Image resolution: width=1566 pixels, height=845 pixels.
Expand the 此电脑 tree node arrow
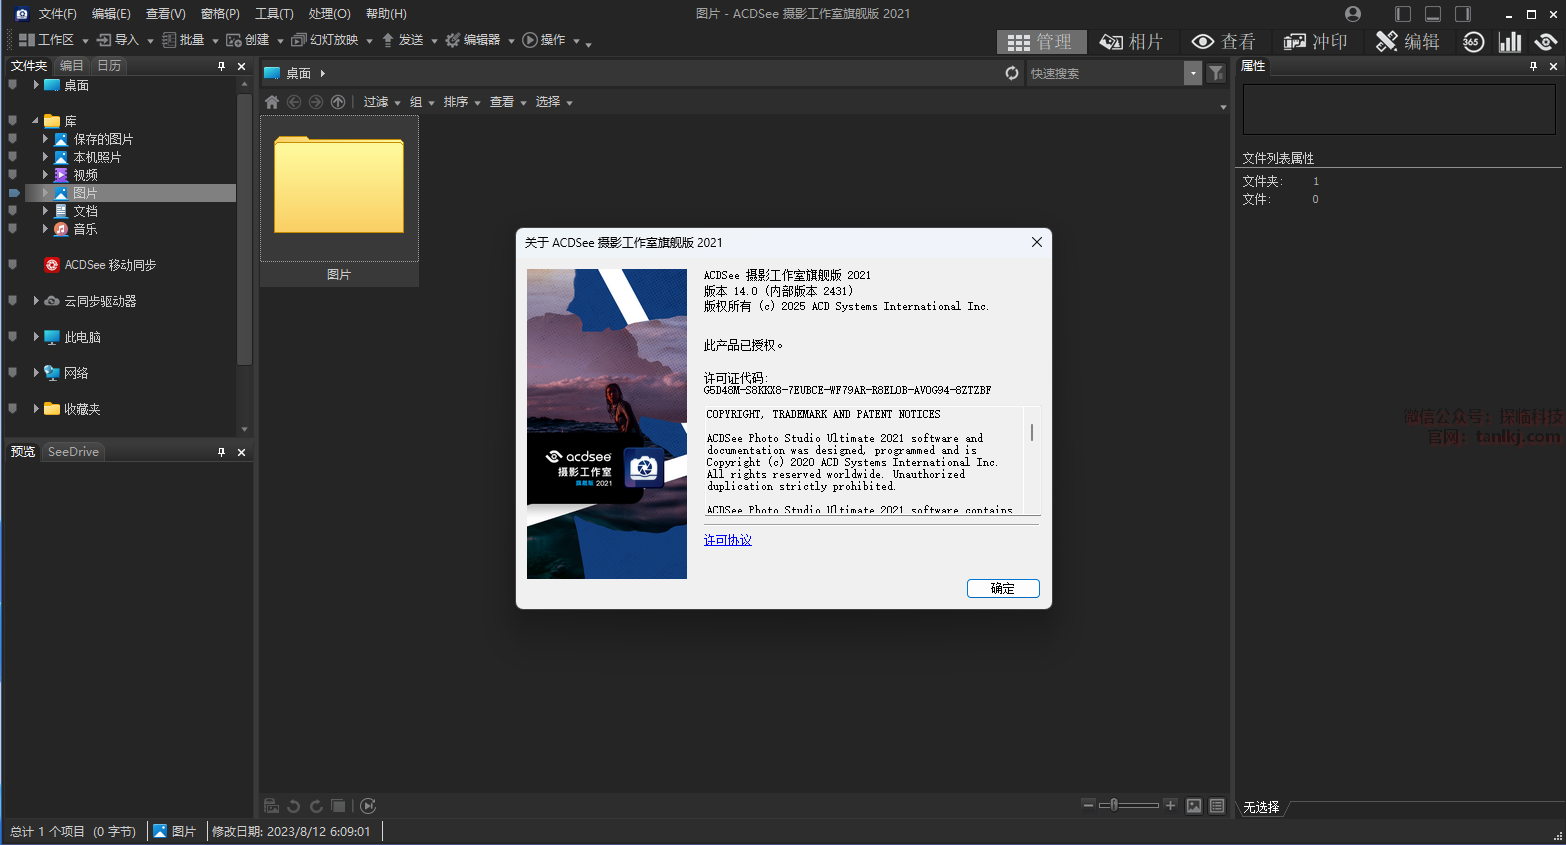coord(36,337)
